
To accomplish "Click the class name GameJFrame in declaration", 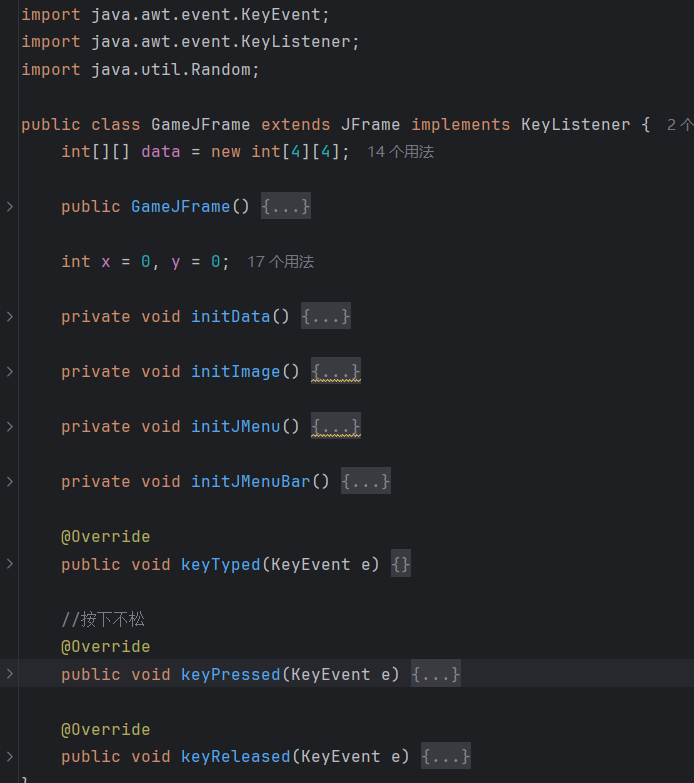I will click(201, 124).
